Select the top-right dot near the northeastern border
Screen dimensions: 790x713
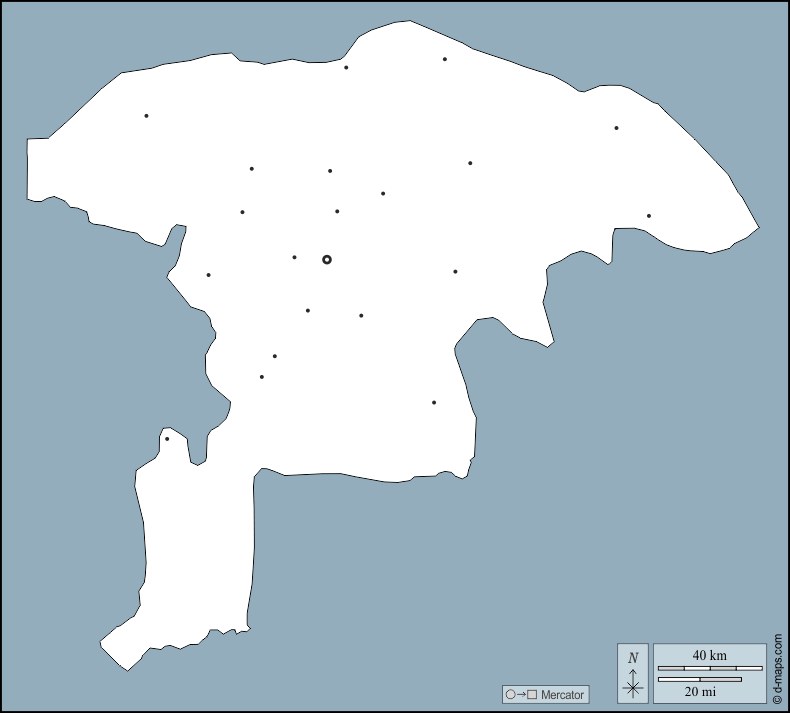[x=616, y=128]
